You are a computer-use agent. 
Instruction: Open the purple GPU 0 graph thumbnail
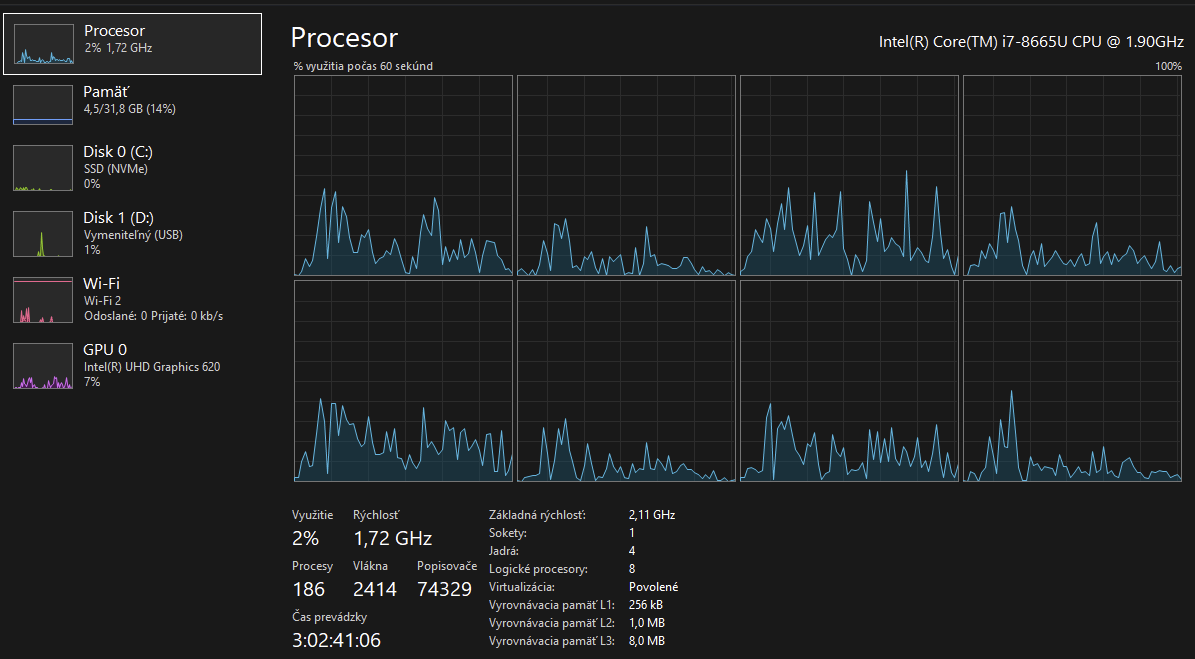click(x=43, y=366)
